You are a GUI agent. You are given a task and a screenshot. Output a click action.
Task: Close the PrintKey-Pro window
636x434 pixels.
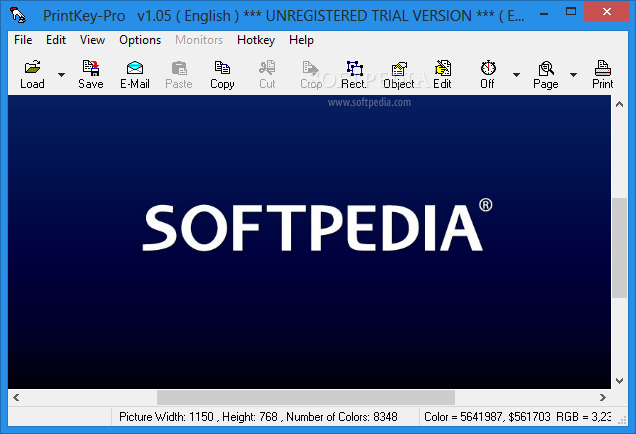[x=607, y=11]
